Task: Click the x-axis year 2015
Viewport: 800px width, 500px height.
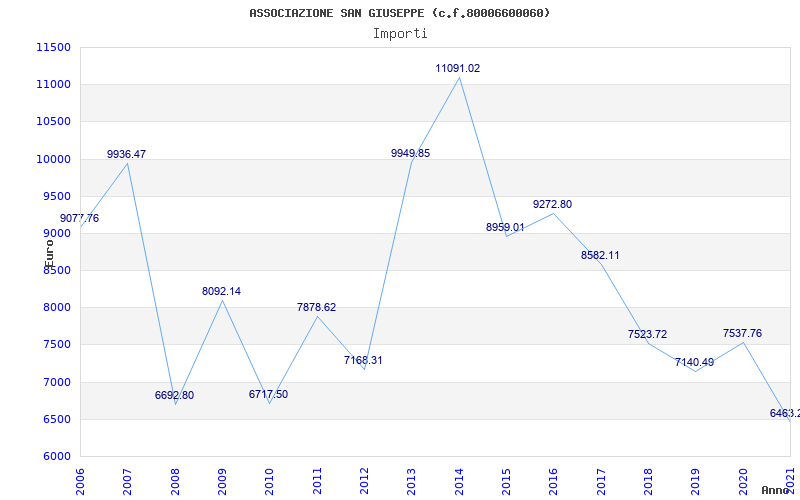Action: [506, 482]
